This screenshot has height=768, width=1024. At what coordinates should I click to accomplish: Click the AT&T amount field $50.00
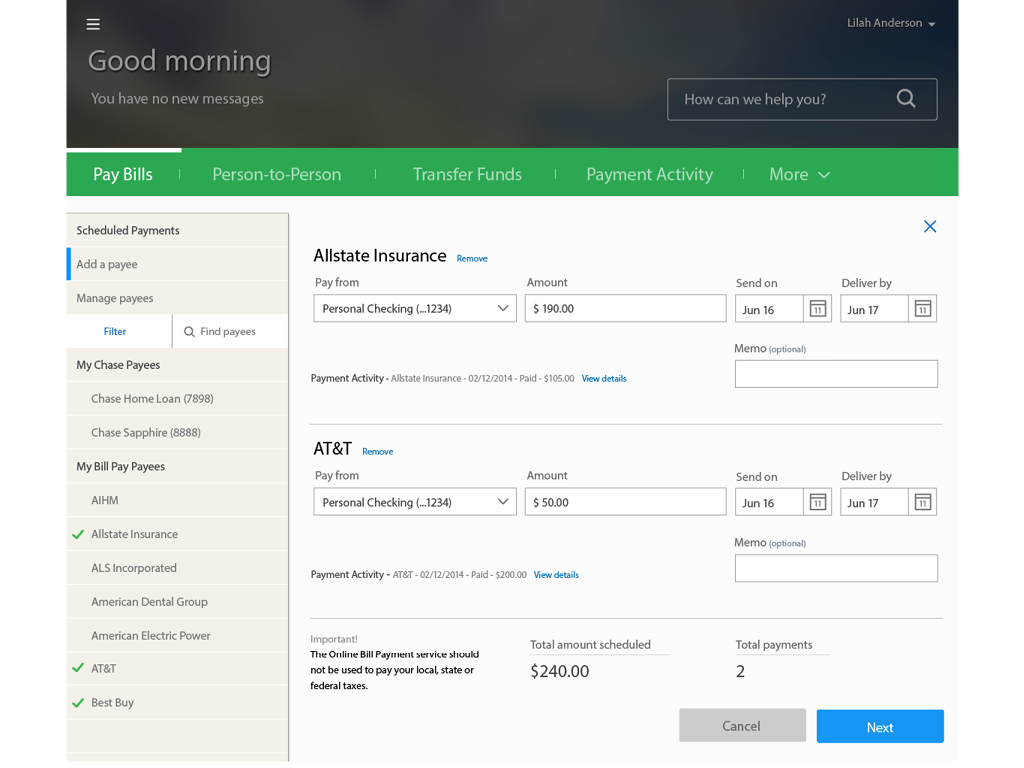click(625, 502)
